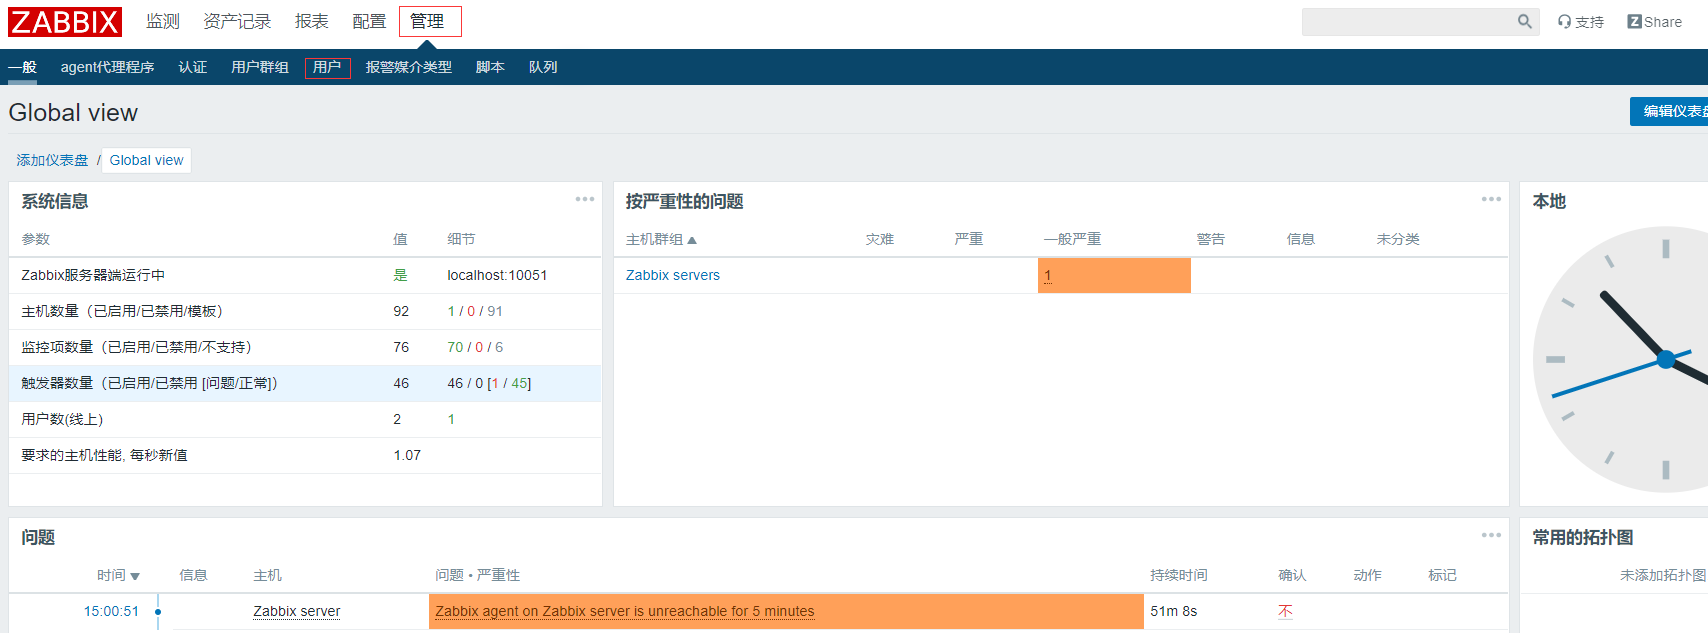Select the agent代理程序 submenu item
Image resolution: width=1708 pixels, height=633 pixels.
click(107, 67)
